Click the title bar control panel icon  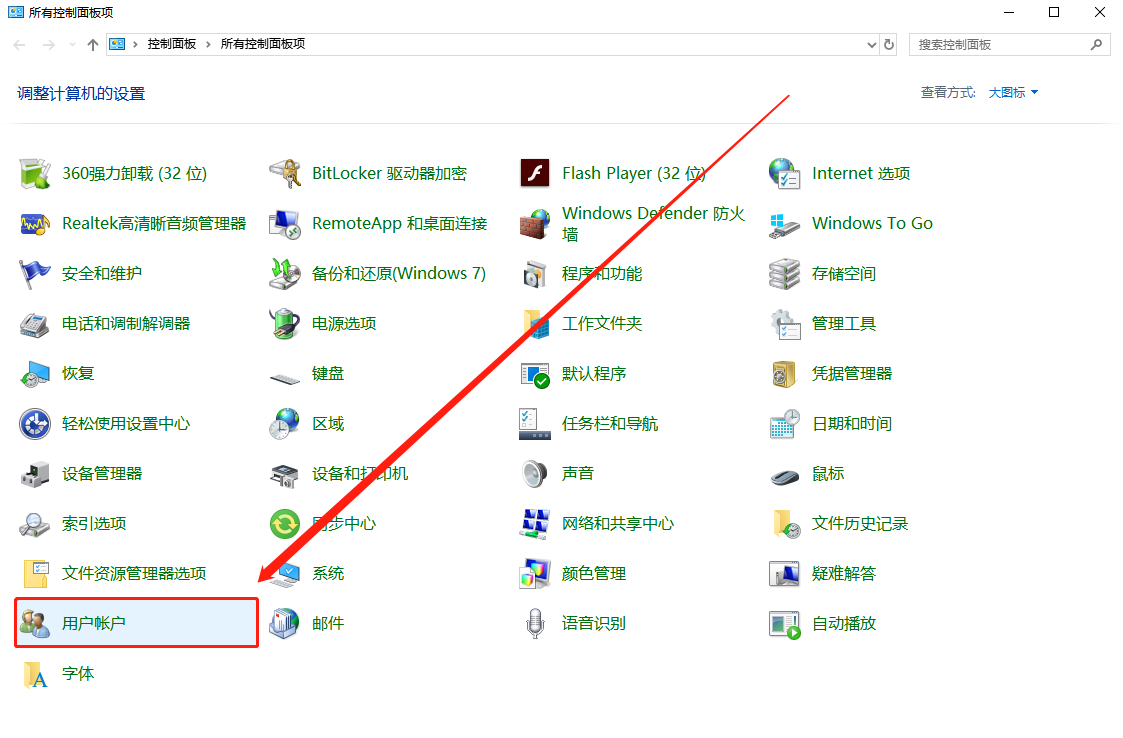tap(16, 12)
